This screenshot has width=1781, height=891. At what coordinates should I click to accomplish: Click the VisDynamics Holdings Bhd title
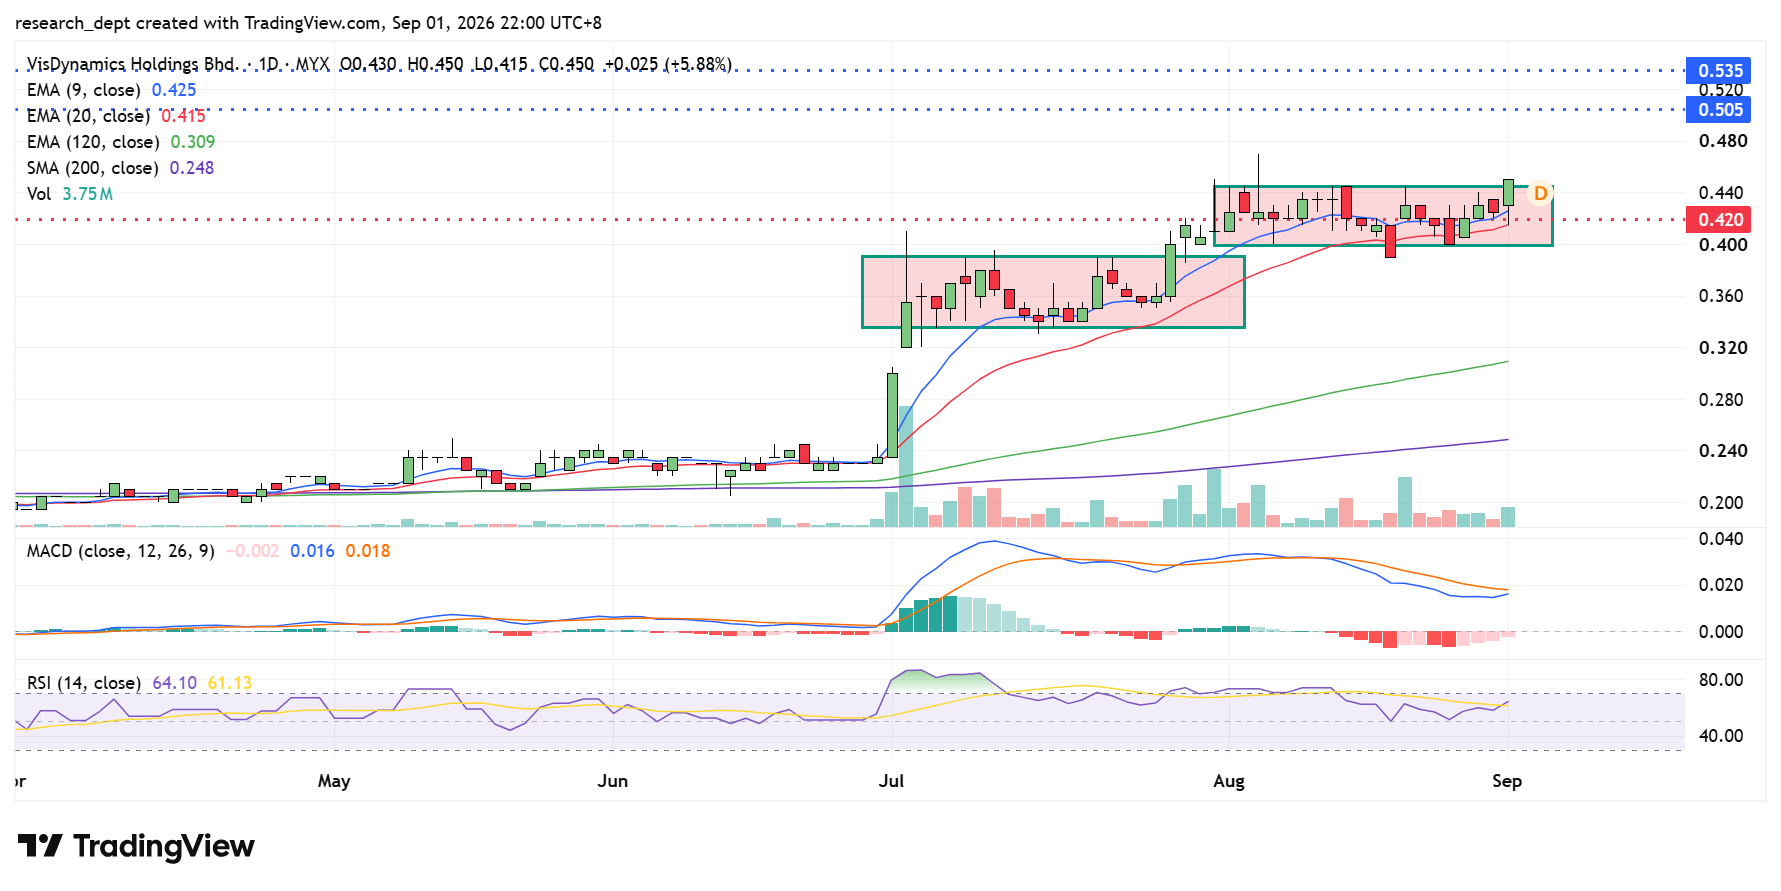[x=131, y=64]
